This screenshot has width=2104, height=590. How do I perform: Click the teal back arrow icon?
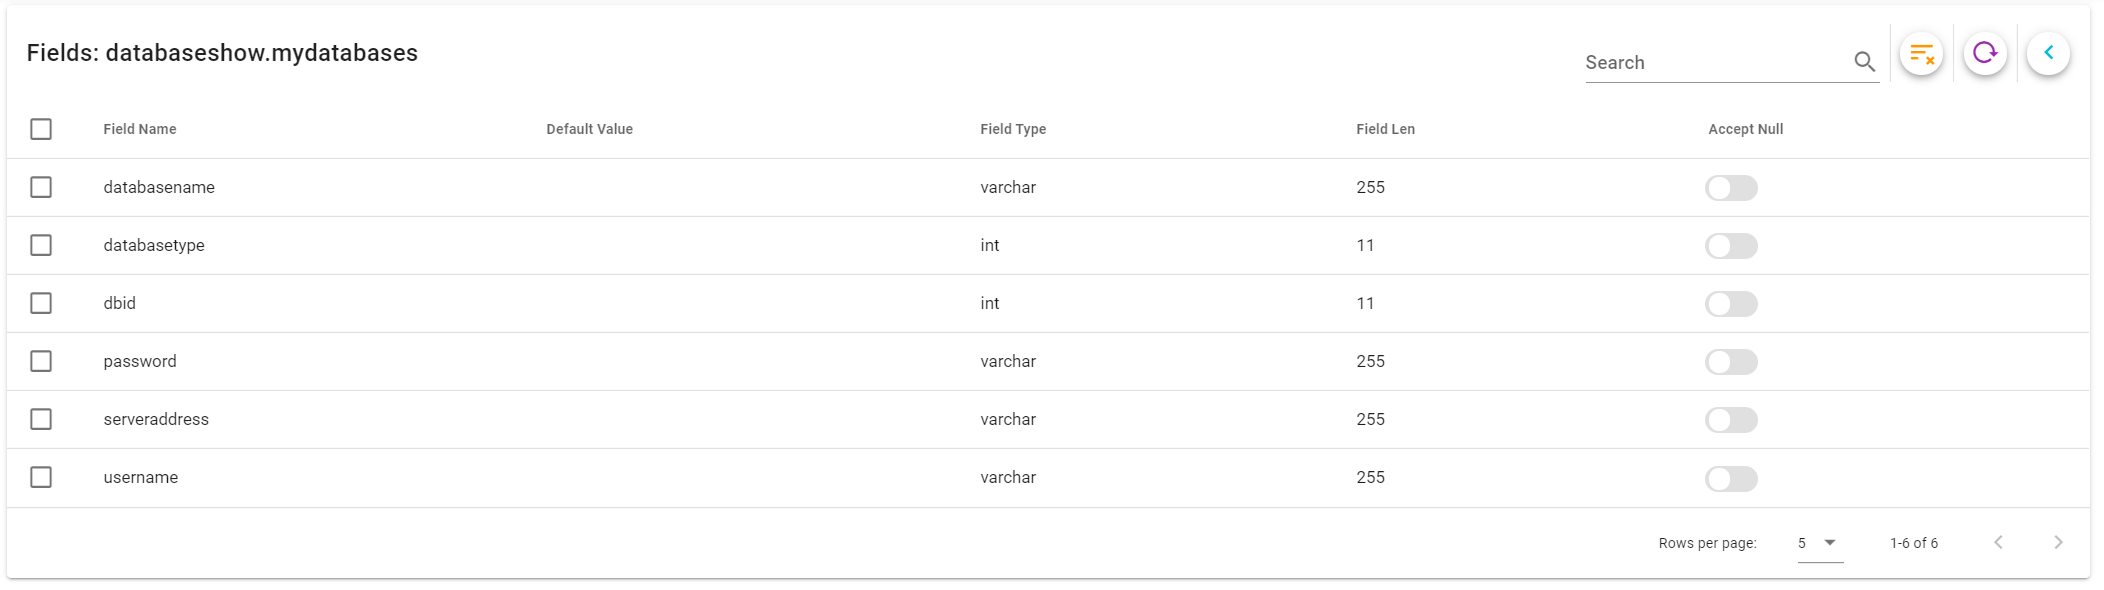click(2048, 53)
